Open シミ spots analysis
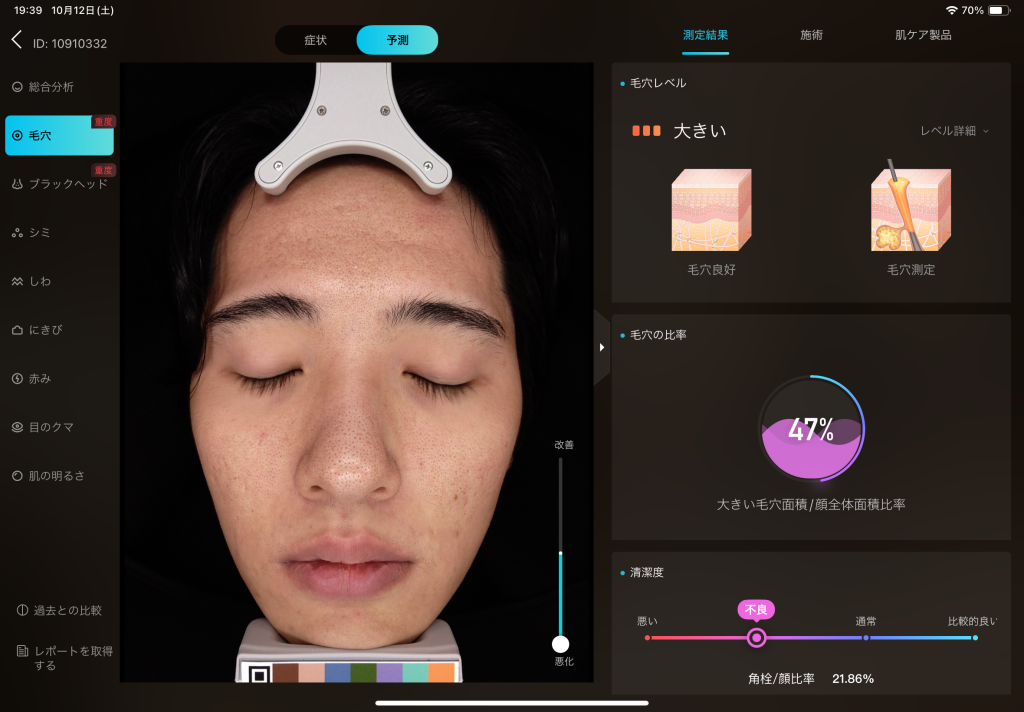This screenshot has height=712, width=1024. (x=40, y=233)
